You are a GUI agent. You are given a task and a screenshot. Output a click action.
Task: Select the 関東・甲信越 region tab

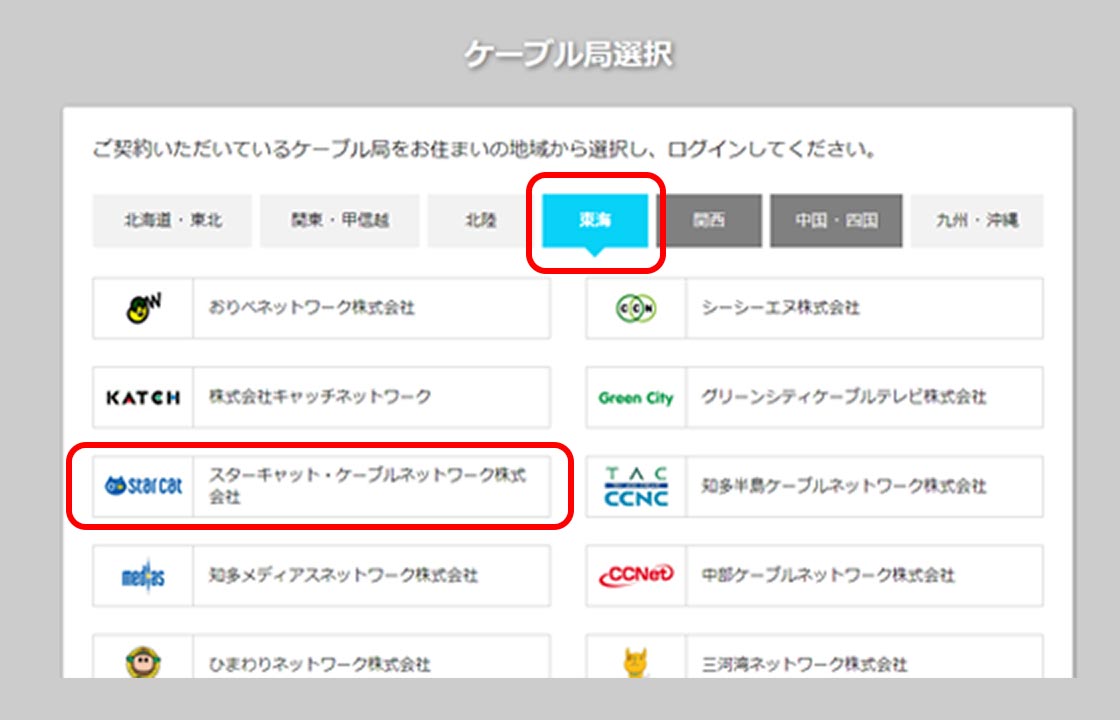(339, 221)
